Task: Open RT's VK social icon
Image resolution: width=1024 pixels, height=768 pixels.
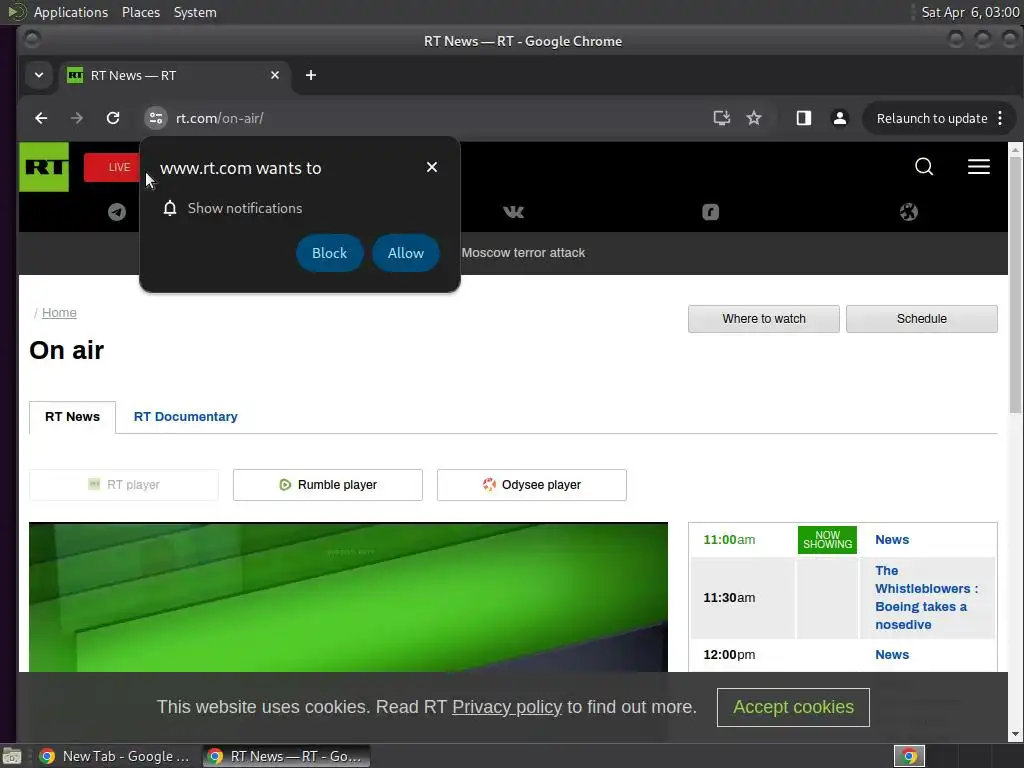Action: click(513, 212)
